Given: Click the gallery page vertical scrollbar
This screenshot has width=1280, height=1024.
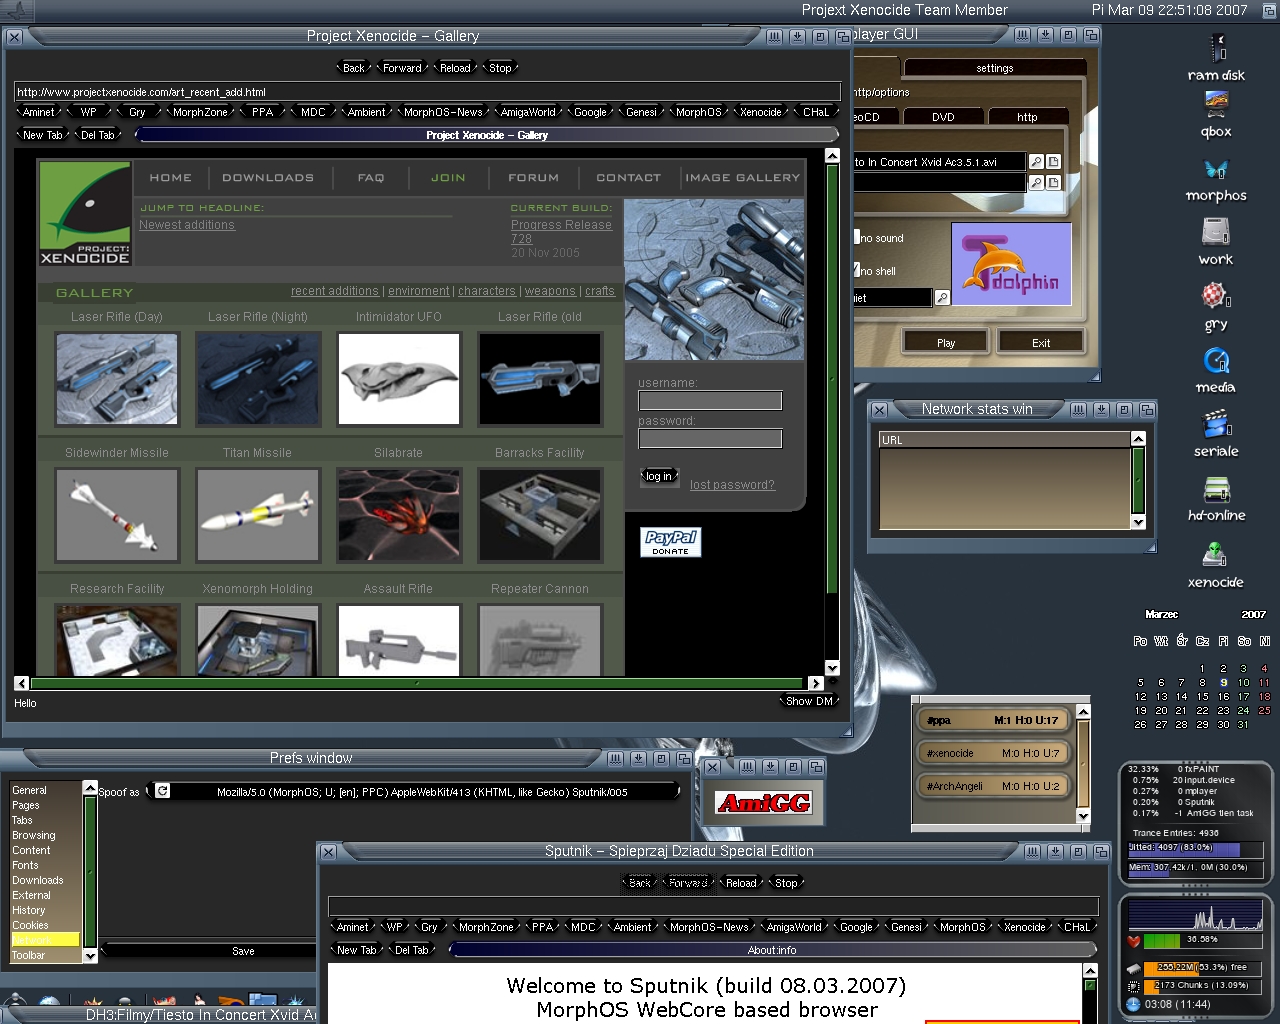Looking at the screenshot, I should [832, 378].
